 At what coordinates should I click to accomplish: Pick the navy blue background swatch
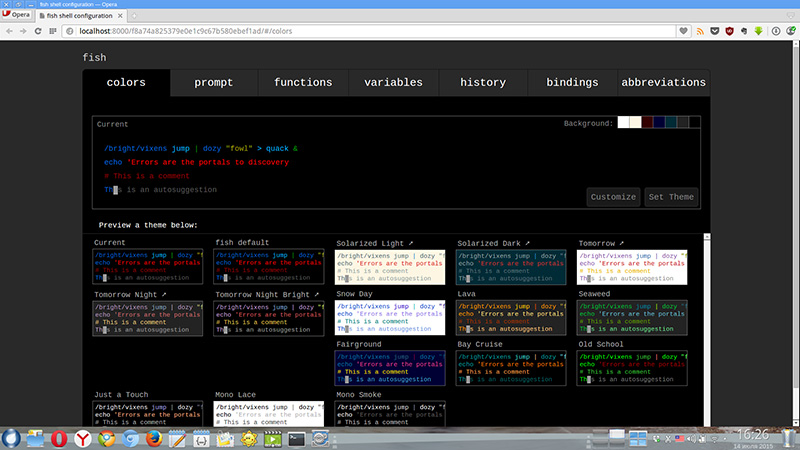click(x=659, y=122)
